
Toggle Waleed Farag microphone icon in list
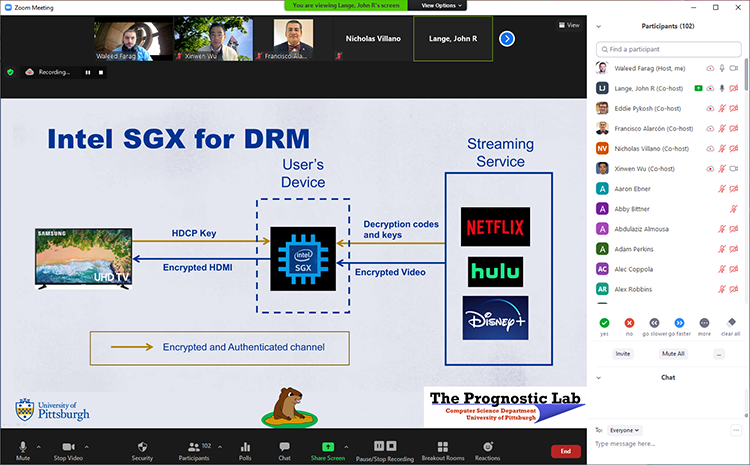[x=722, y=68]
